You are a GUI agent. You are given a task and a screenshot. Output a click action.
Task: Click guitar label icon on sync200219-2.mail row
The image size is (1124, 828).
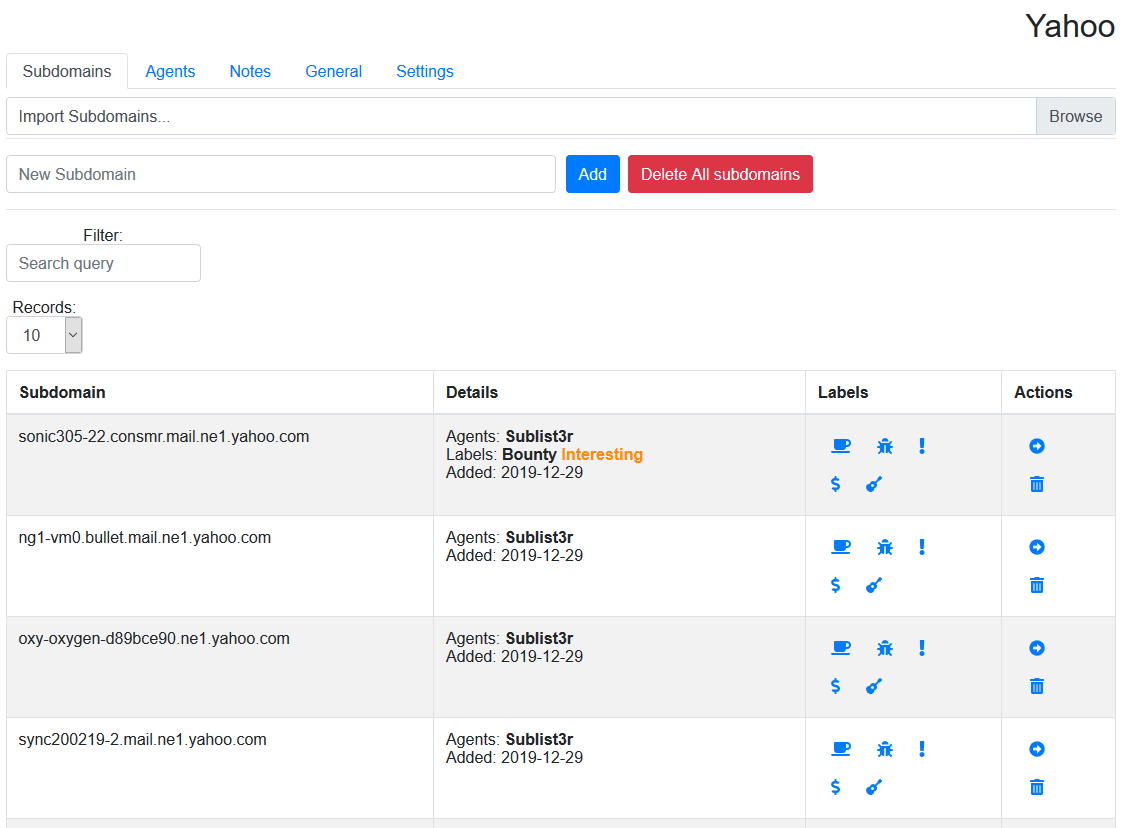coord(874,787)
